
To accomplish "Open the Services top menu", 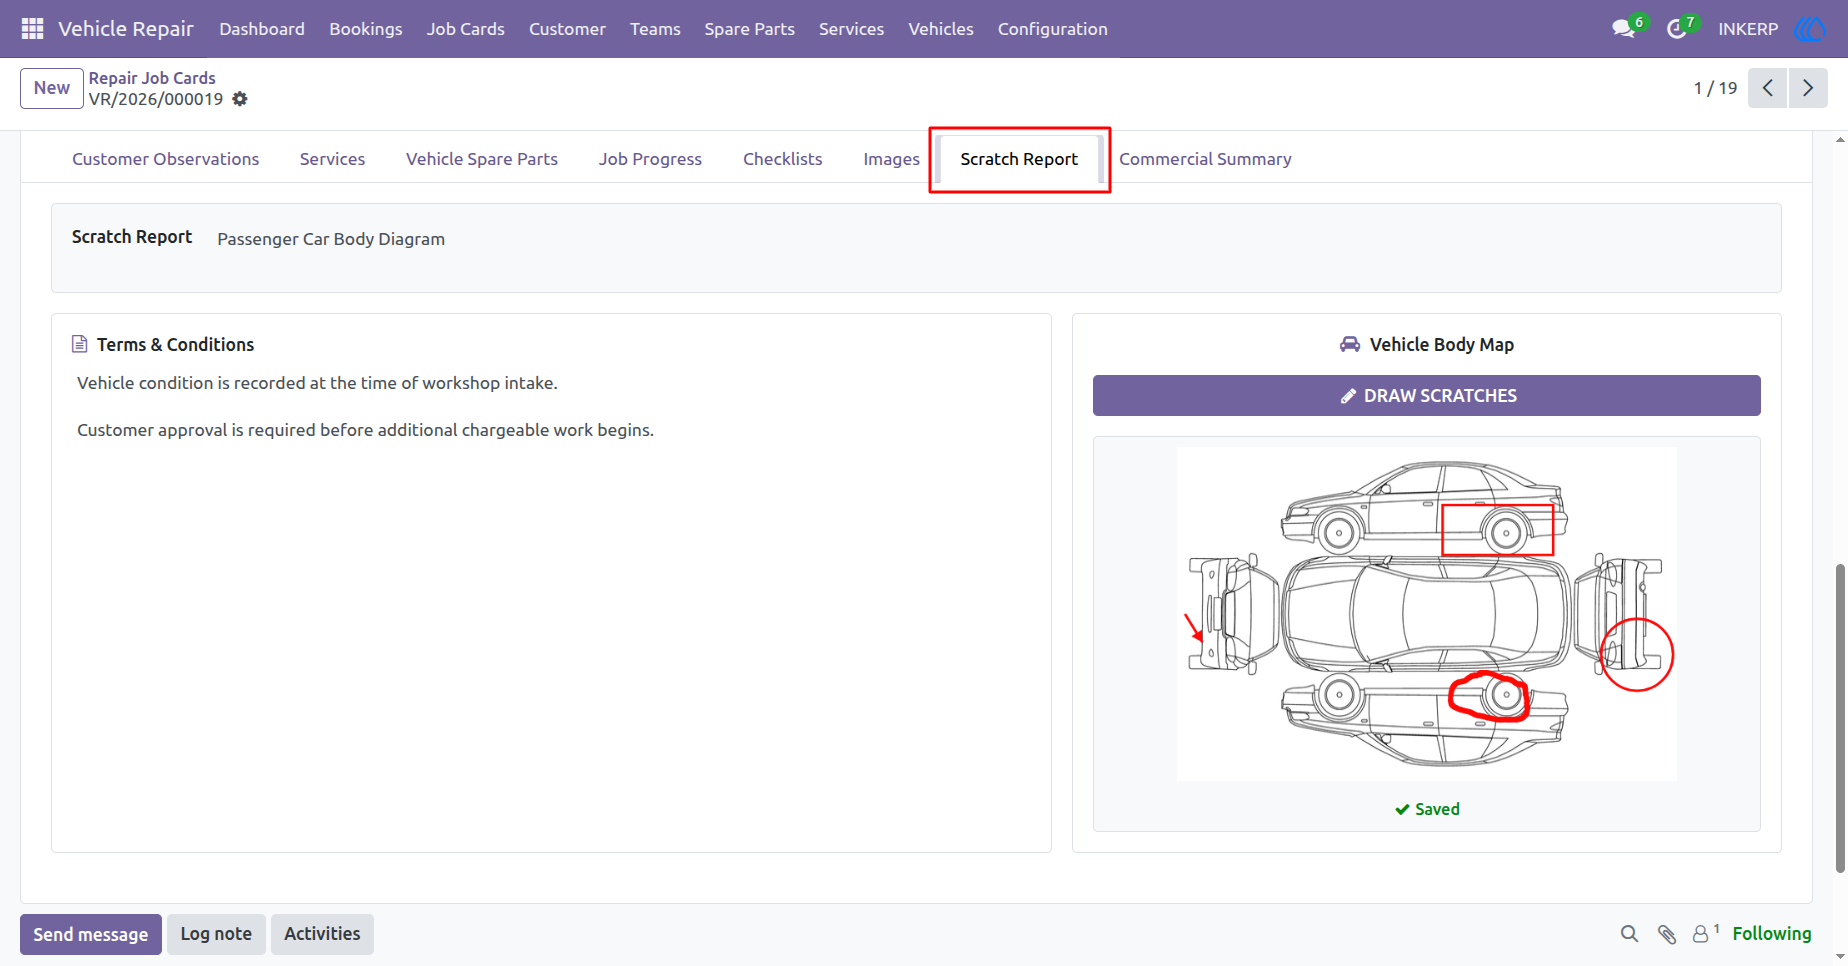I will [851, 29].
